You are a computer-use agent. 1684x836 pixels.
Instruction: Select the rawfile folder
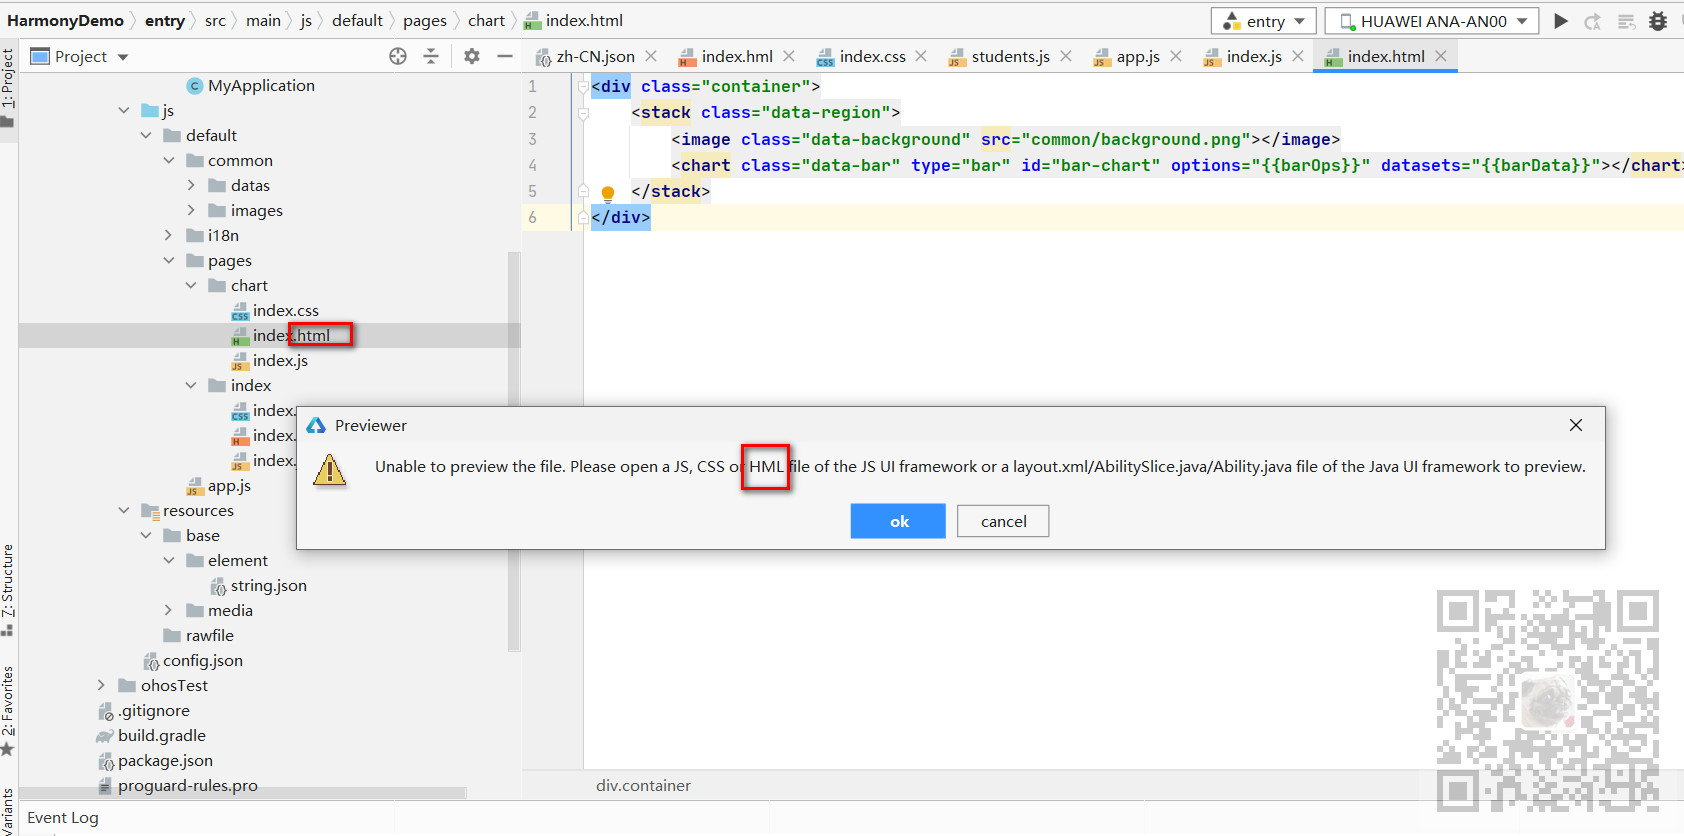199,636
